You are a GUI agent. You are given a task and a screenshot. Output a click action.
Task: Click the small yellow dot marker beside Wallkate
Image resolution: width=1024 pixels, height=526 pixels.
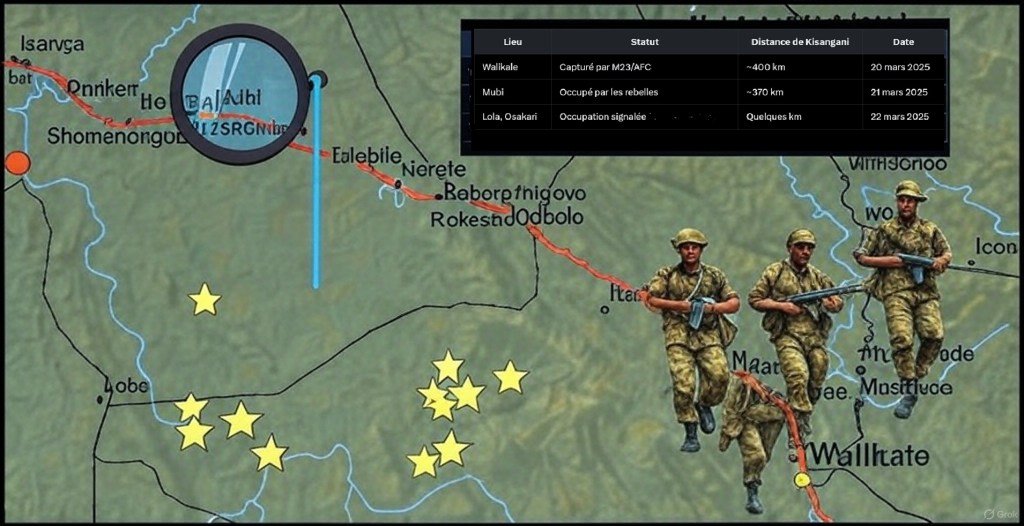(800, 480)
